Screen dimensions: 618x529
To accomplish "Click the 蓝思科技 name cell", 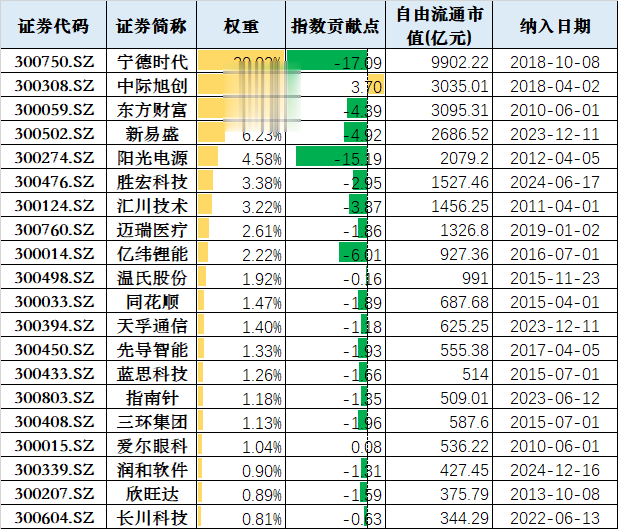I will coord(152,374).
